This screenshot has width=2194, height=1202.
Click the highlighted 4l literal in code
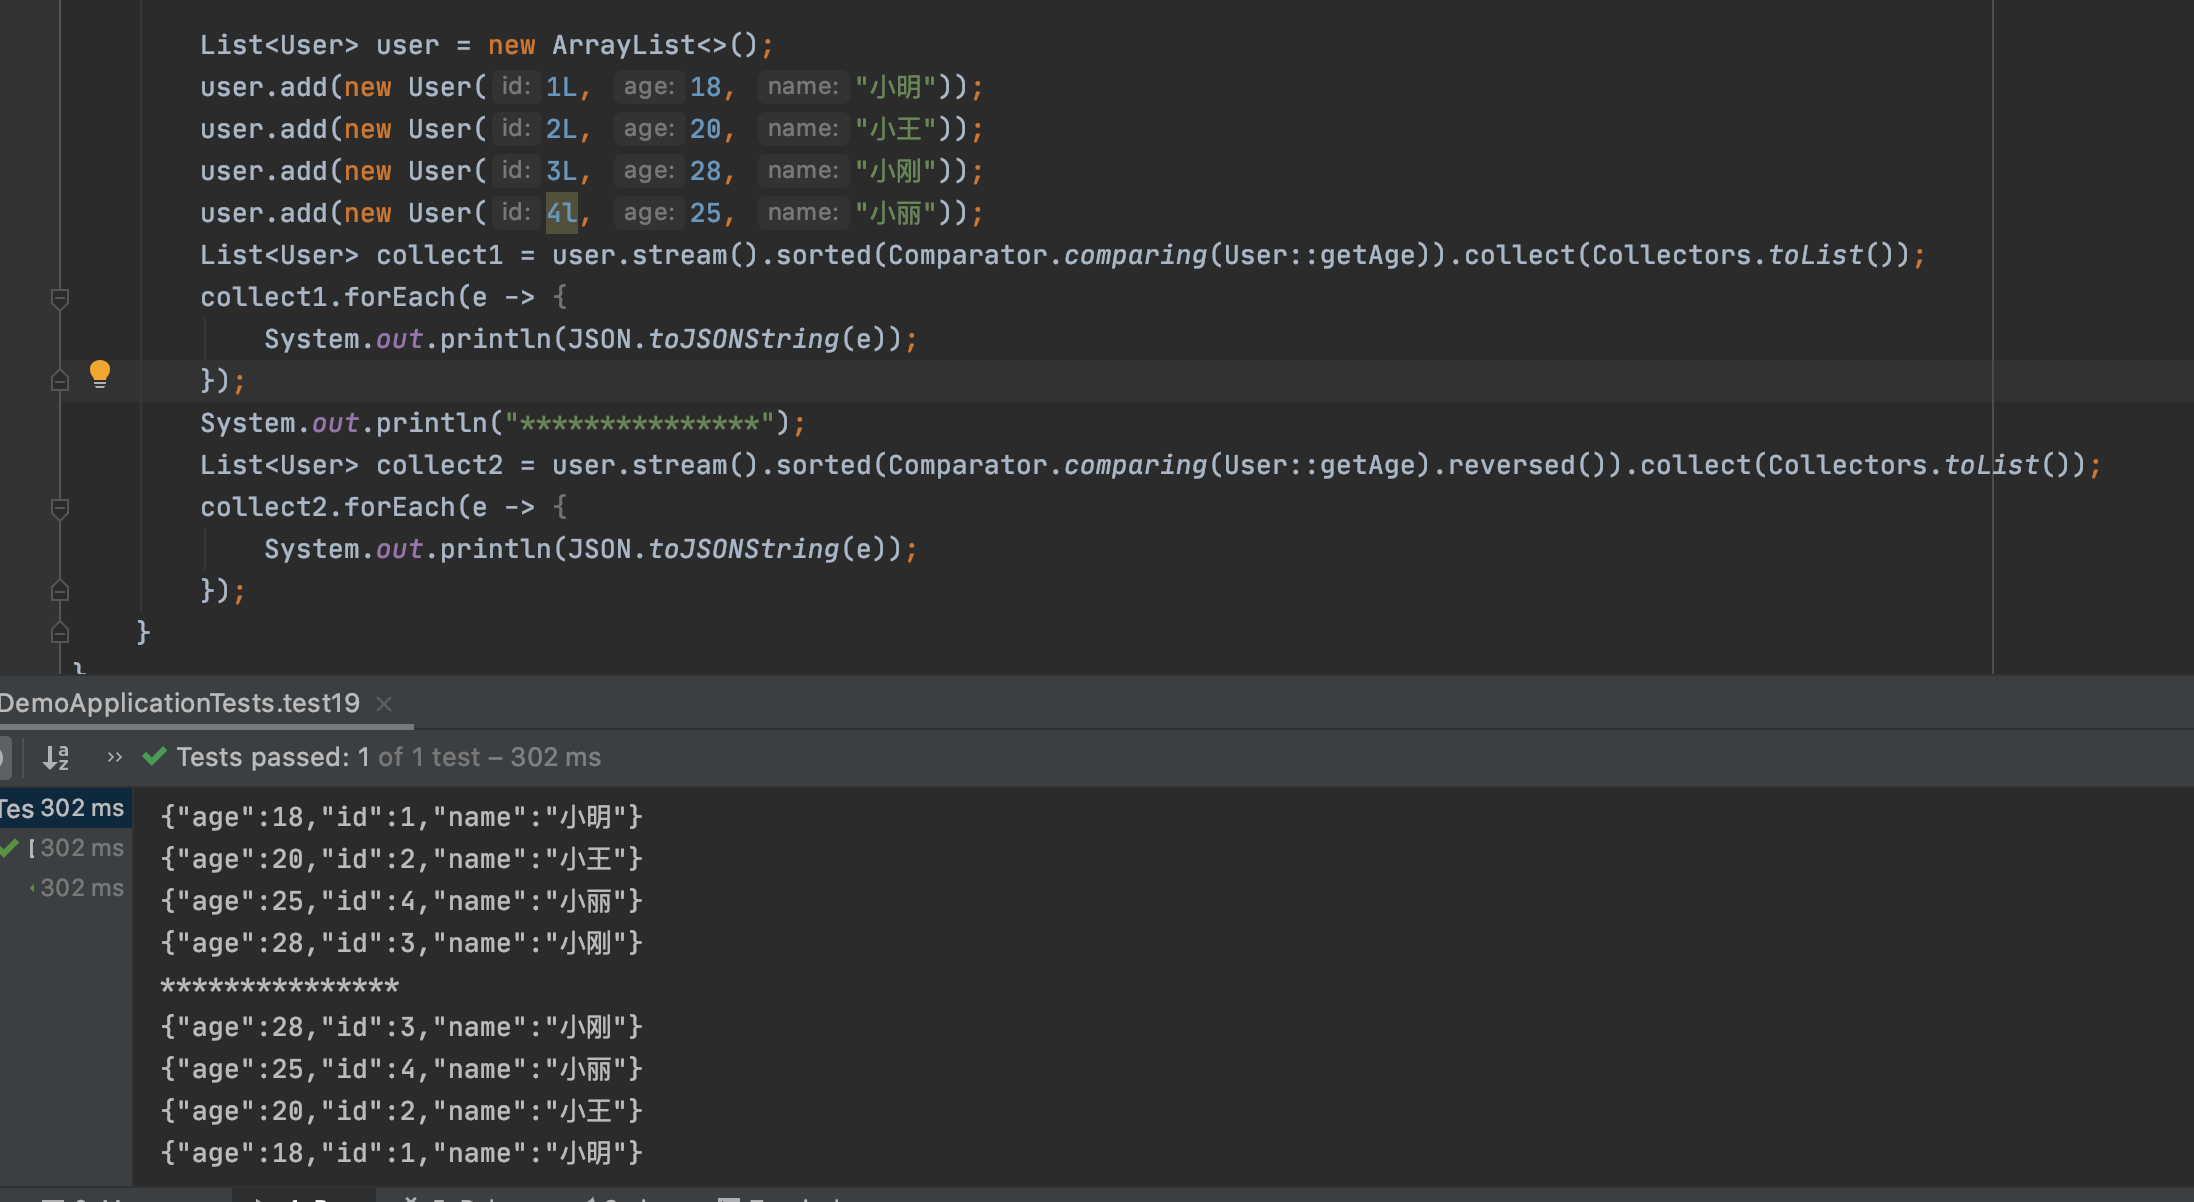(x=561, y=213)
